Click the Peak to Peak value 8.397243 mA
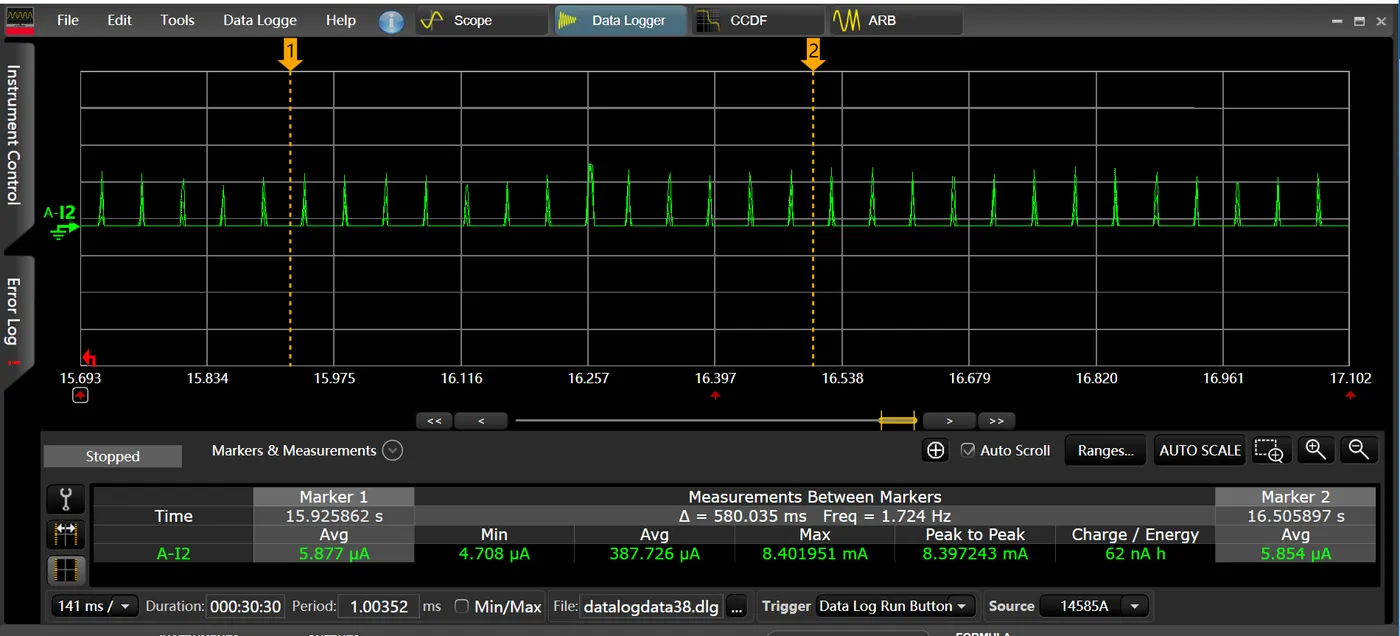The image size is (1400, 636). tap(975, 553)
